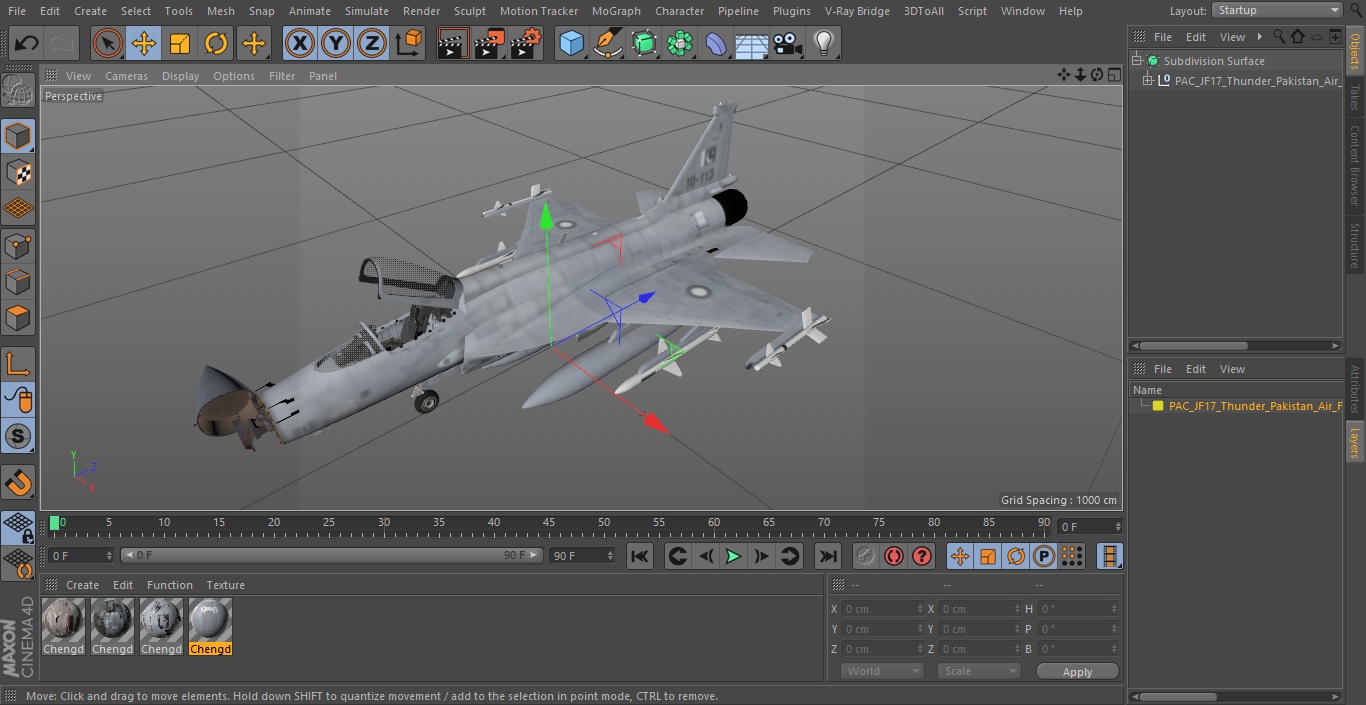This screenshot has height=705, width=1366.
Task: Add a Subdivision Surface generator
Action: [x=644, y=43]
